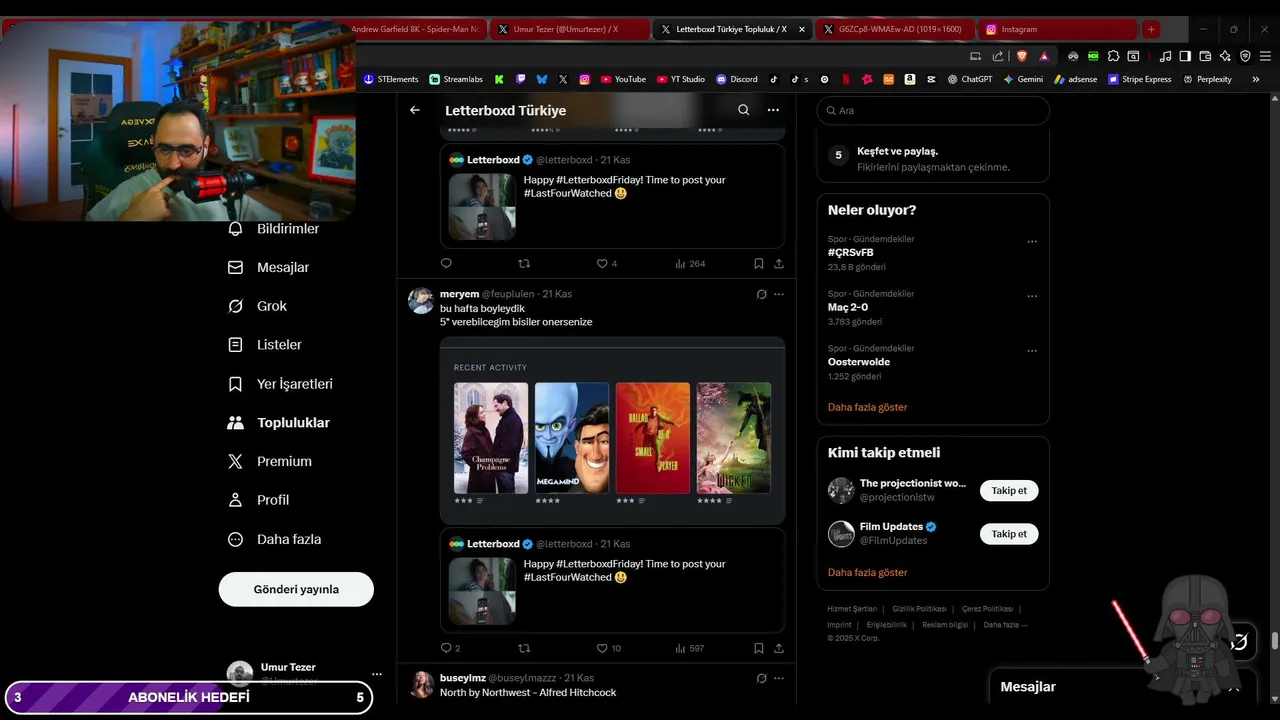Open the Wicked poster image
Viewport: 1280px width, 720px height.
pyautogui.click(x=734, y=438)
